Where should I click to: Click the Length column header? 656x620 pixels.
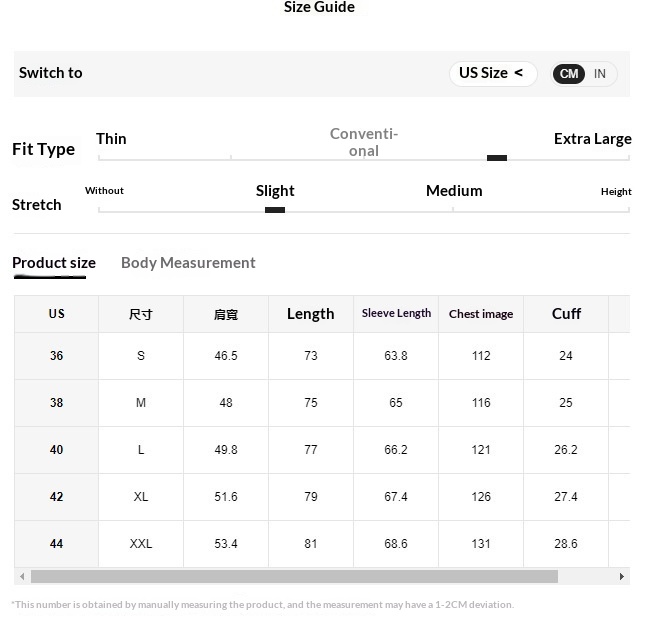[310, 314]
